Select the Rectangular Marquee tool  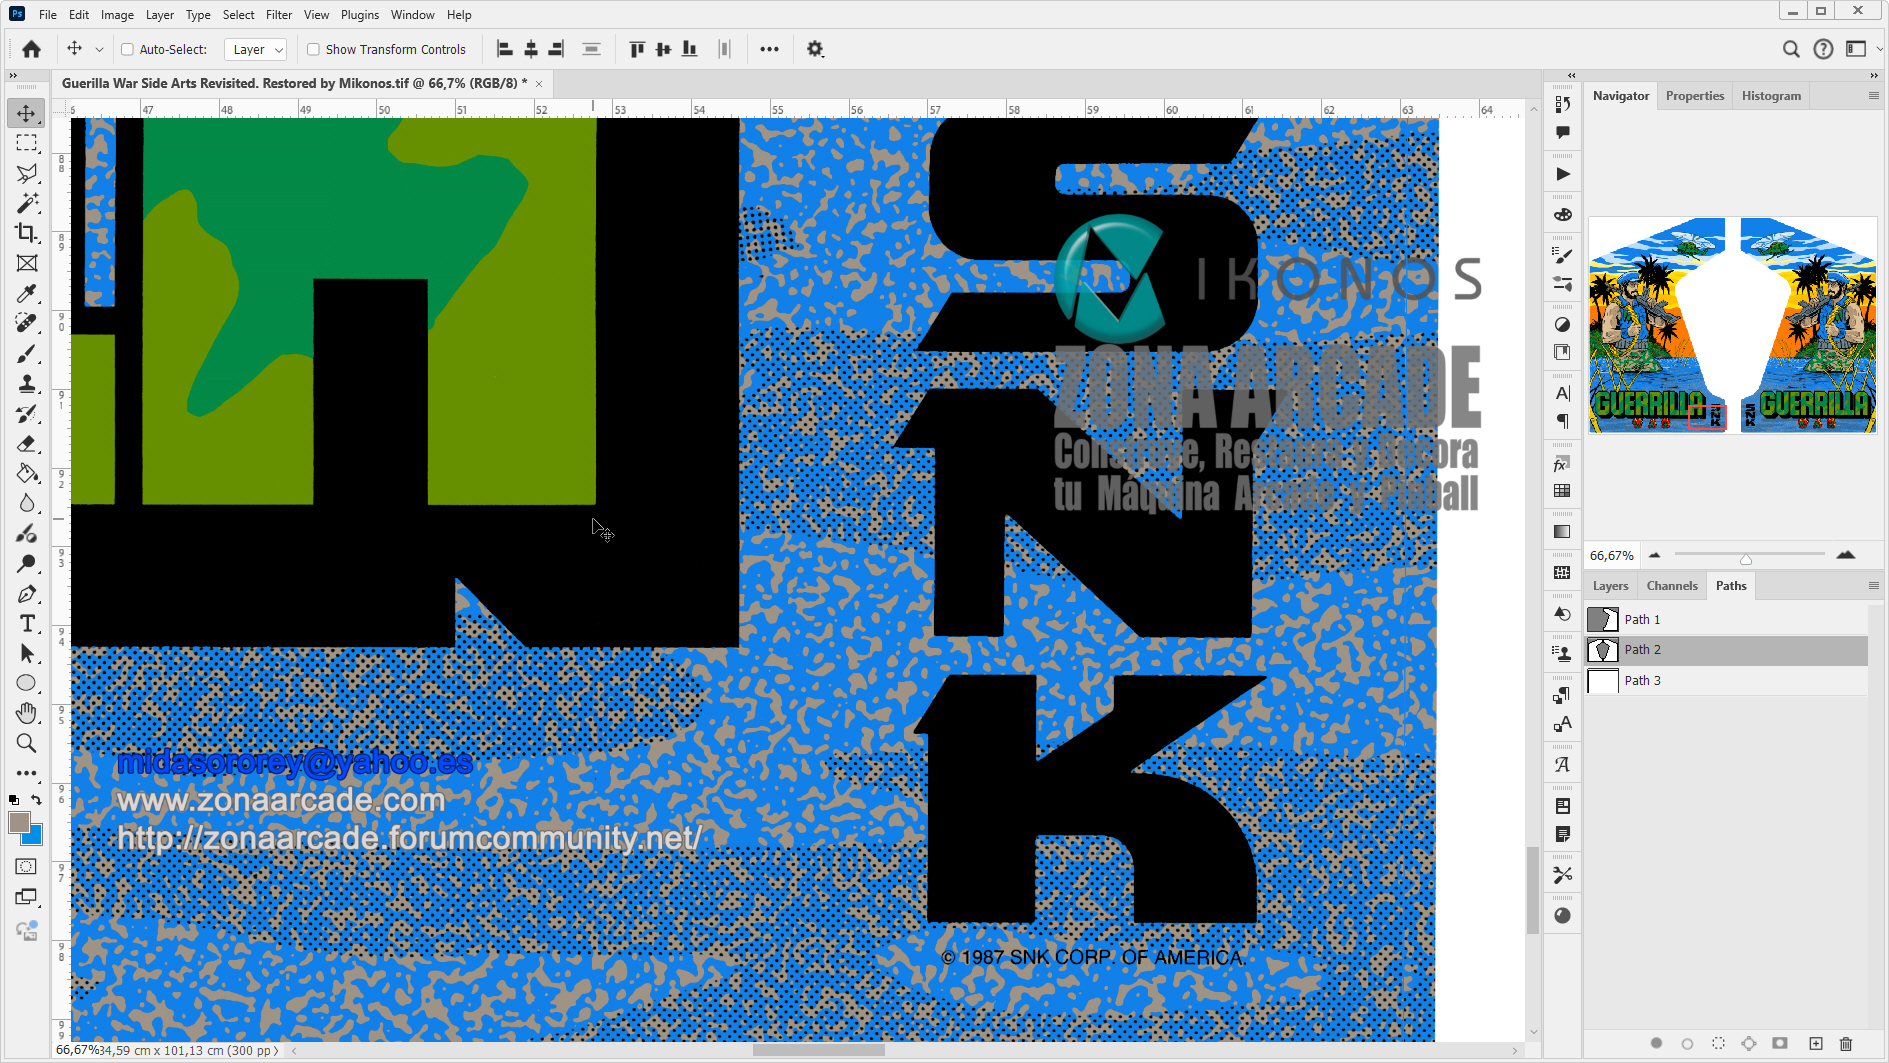click(x=27, y=143)
